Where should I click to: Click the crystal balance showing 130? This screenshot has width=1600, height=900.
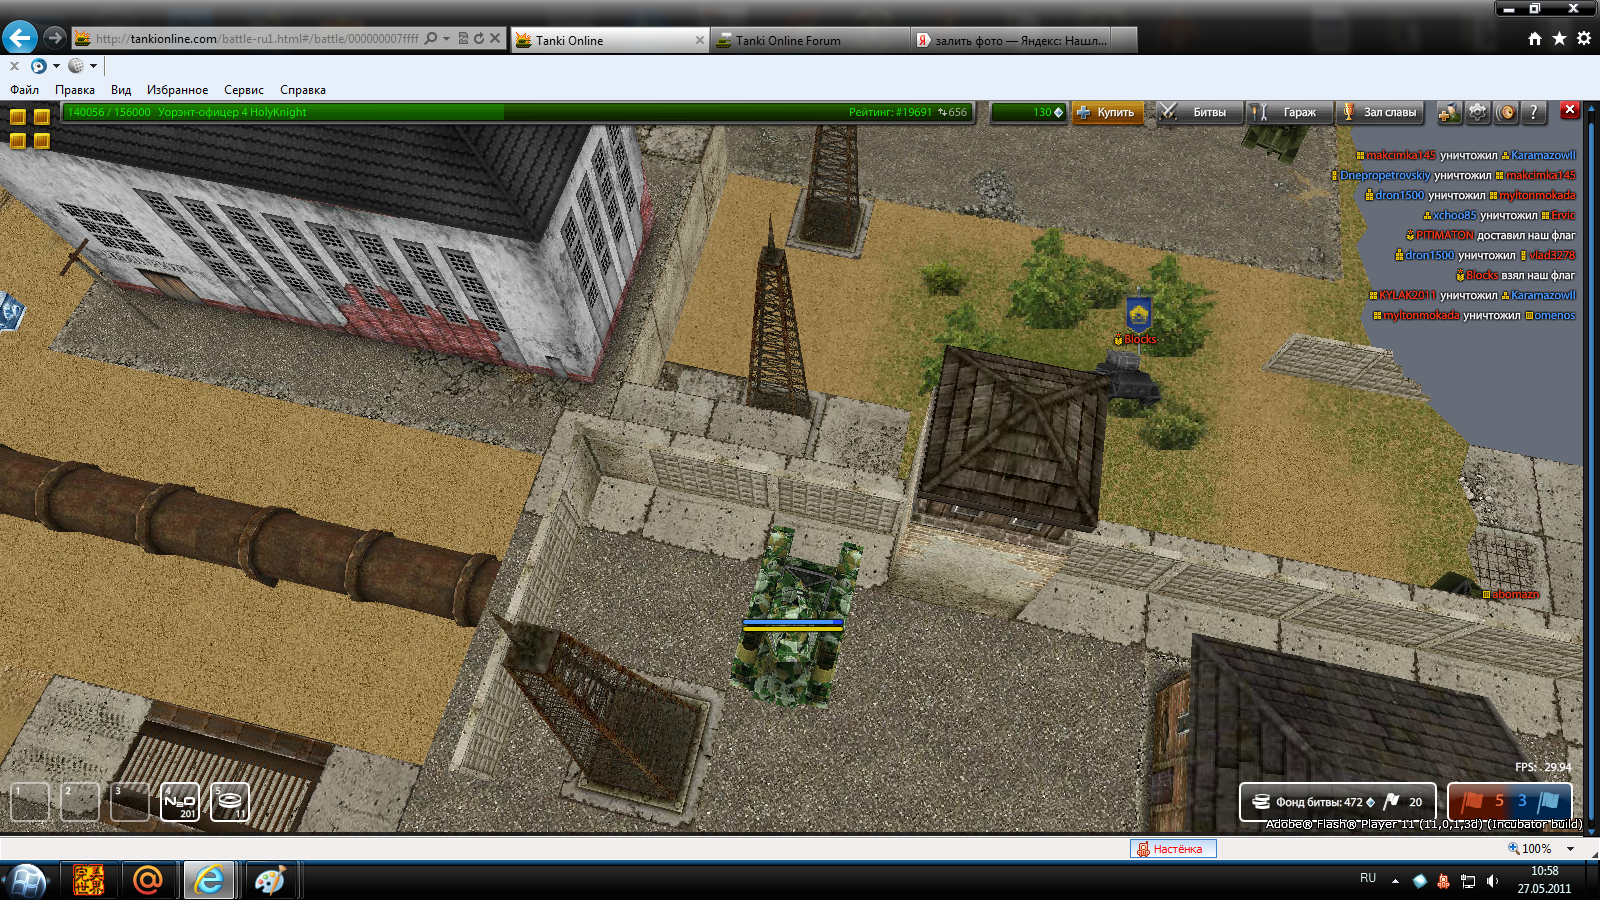pyautogui.click(x=1029, y=112)
